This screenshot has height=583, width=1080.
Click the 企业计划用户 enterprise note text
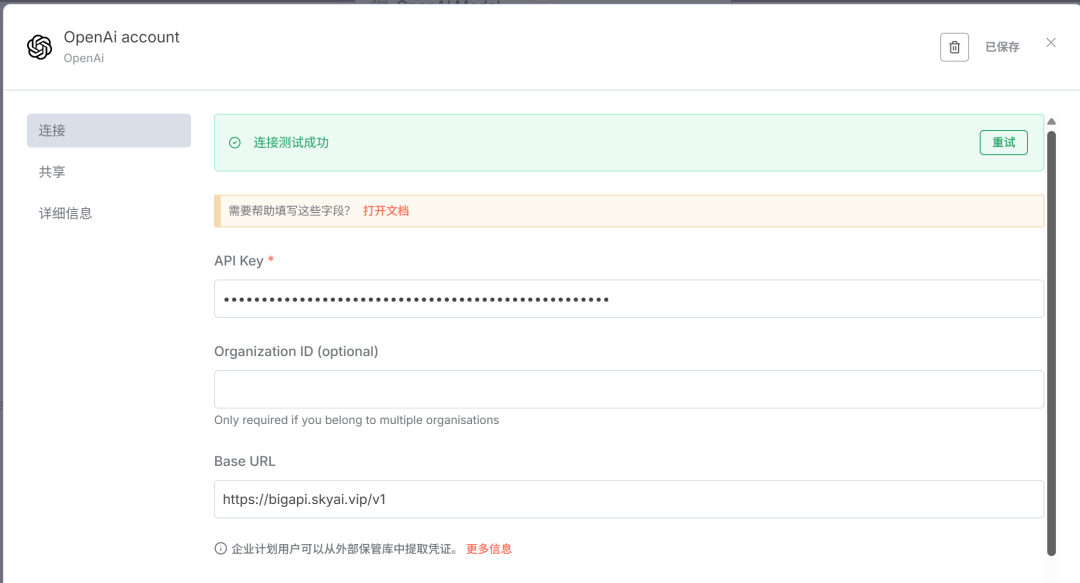tap(345, 549)
